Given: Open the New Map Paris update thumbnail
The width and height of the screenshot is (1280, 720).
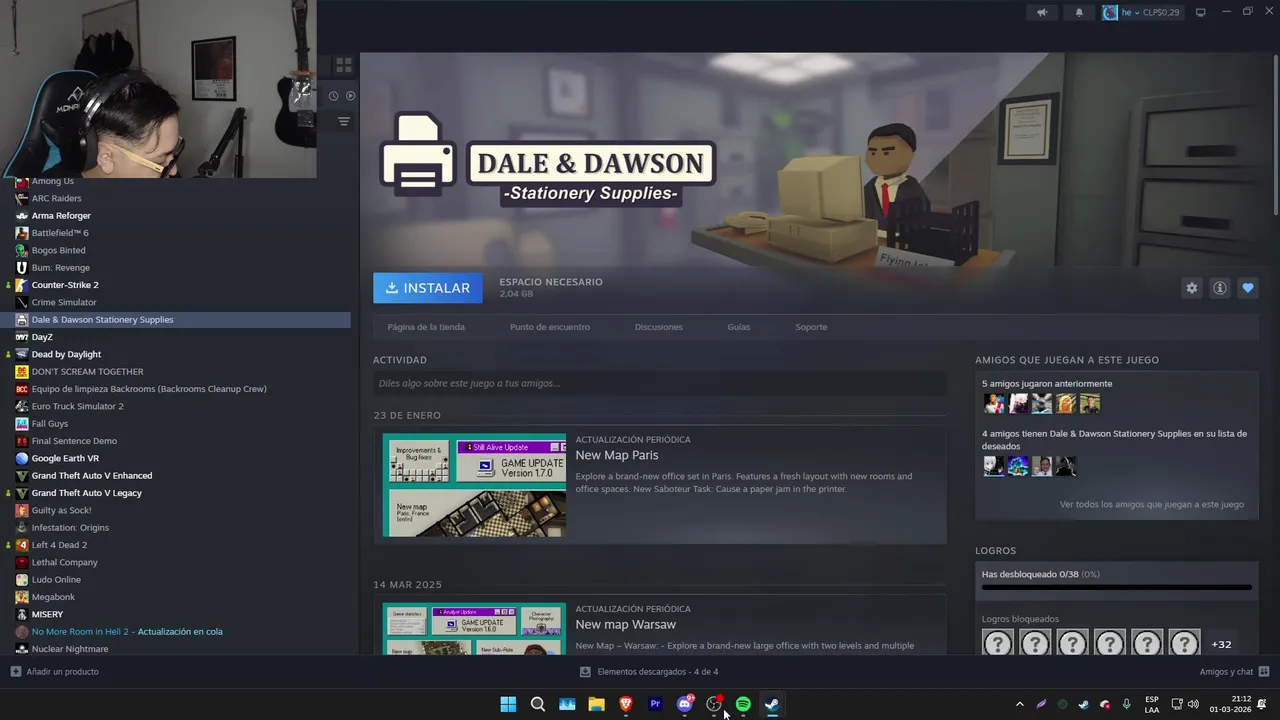Looking at the screenshot, I should [474, 485].
